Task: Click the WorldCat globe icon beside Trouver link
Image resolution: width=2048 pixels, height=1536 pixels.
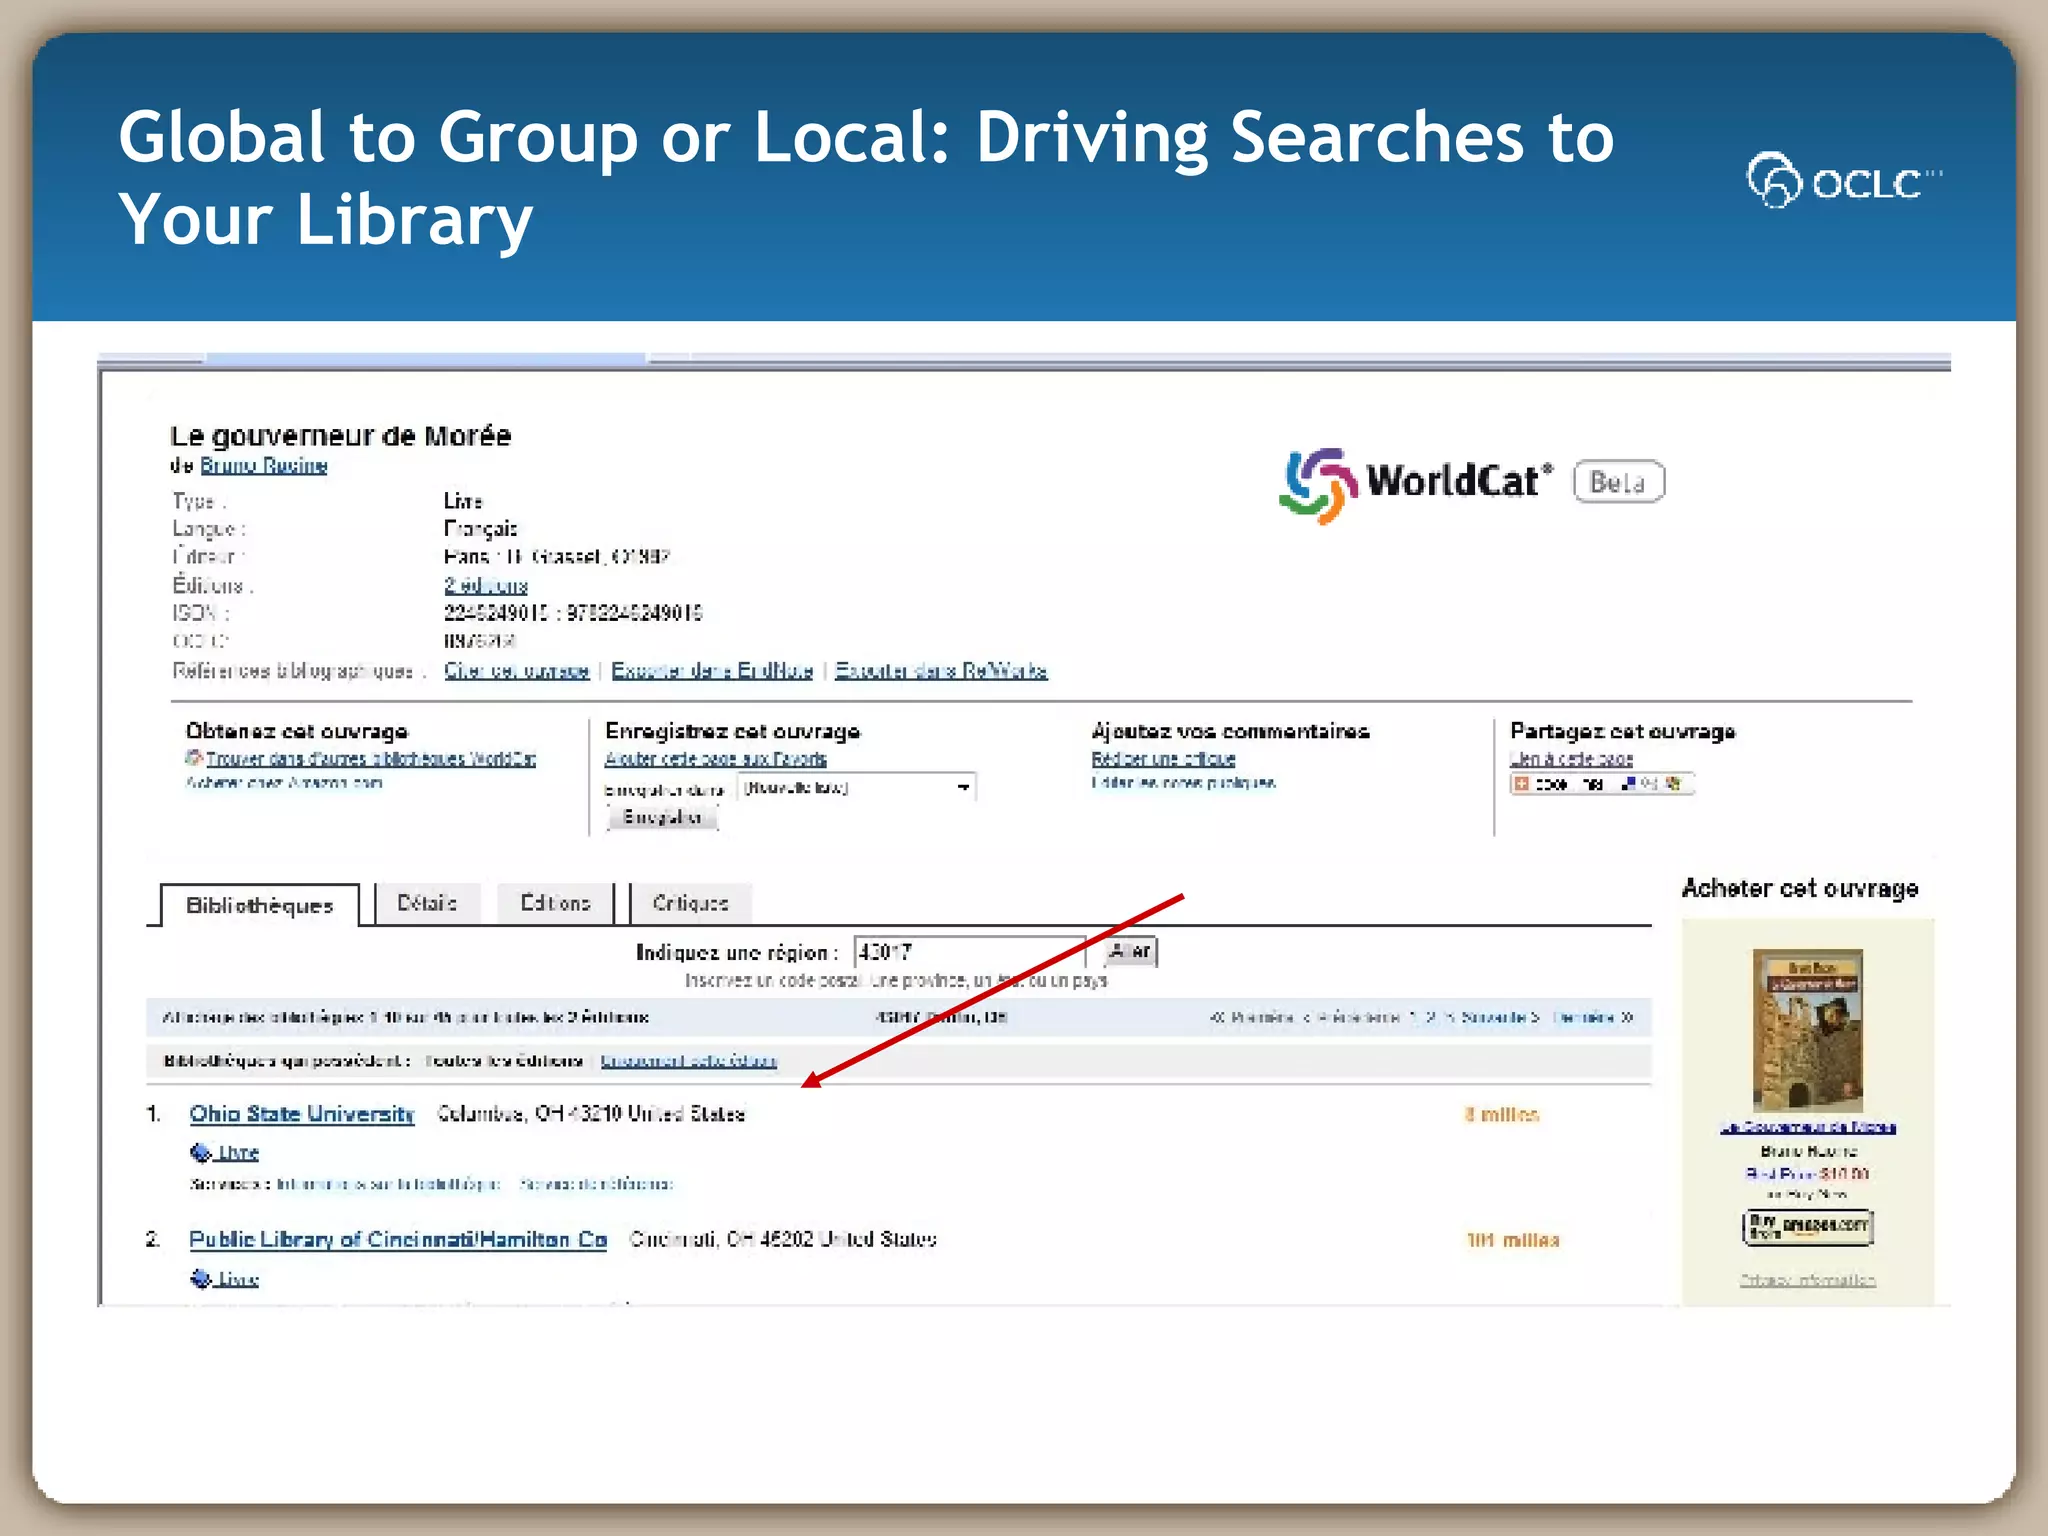Action: (194, 758)
